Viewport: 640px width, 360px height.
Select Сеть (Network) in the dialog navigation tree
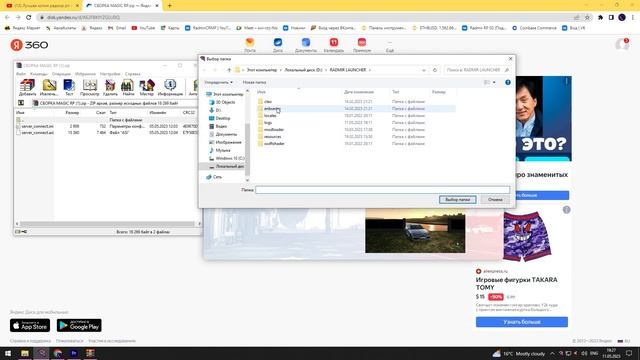point(217,177)
